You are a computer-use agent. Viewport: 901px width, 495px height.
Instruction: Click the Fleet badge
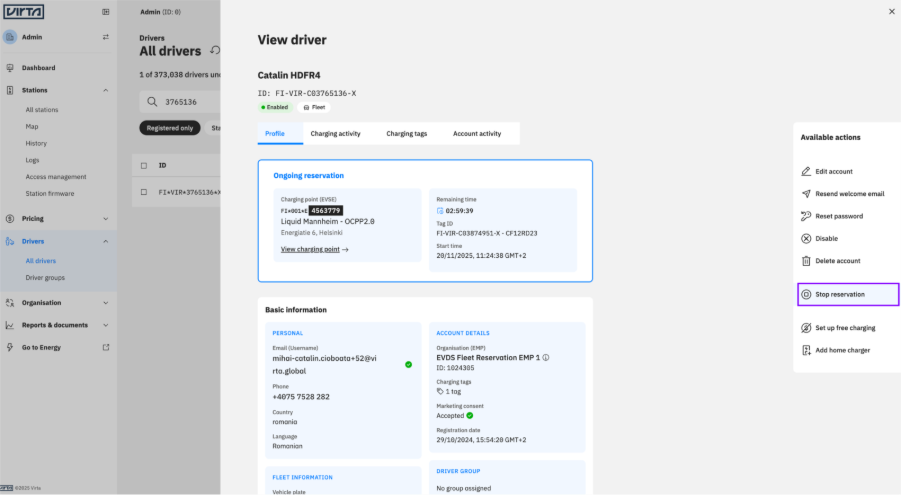314,108
